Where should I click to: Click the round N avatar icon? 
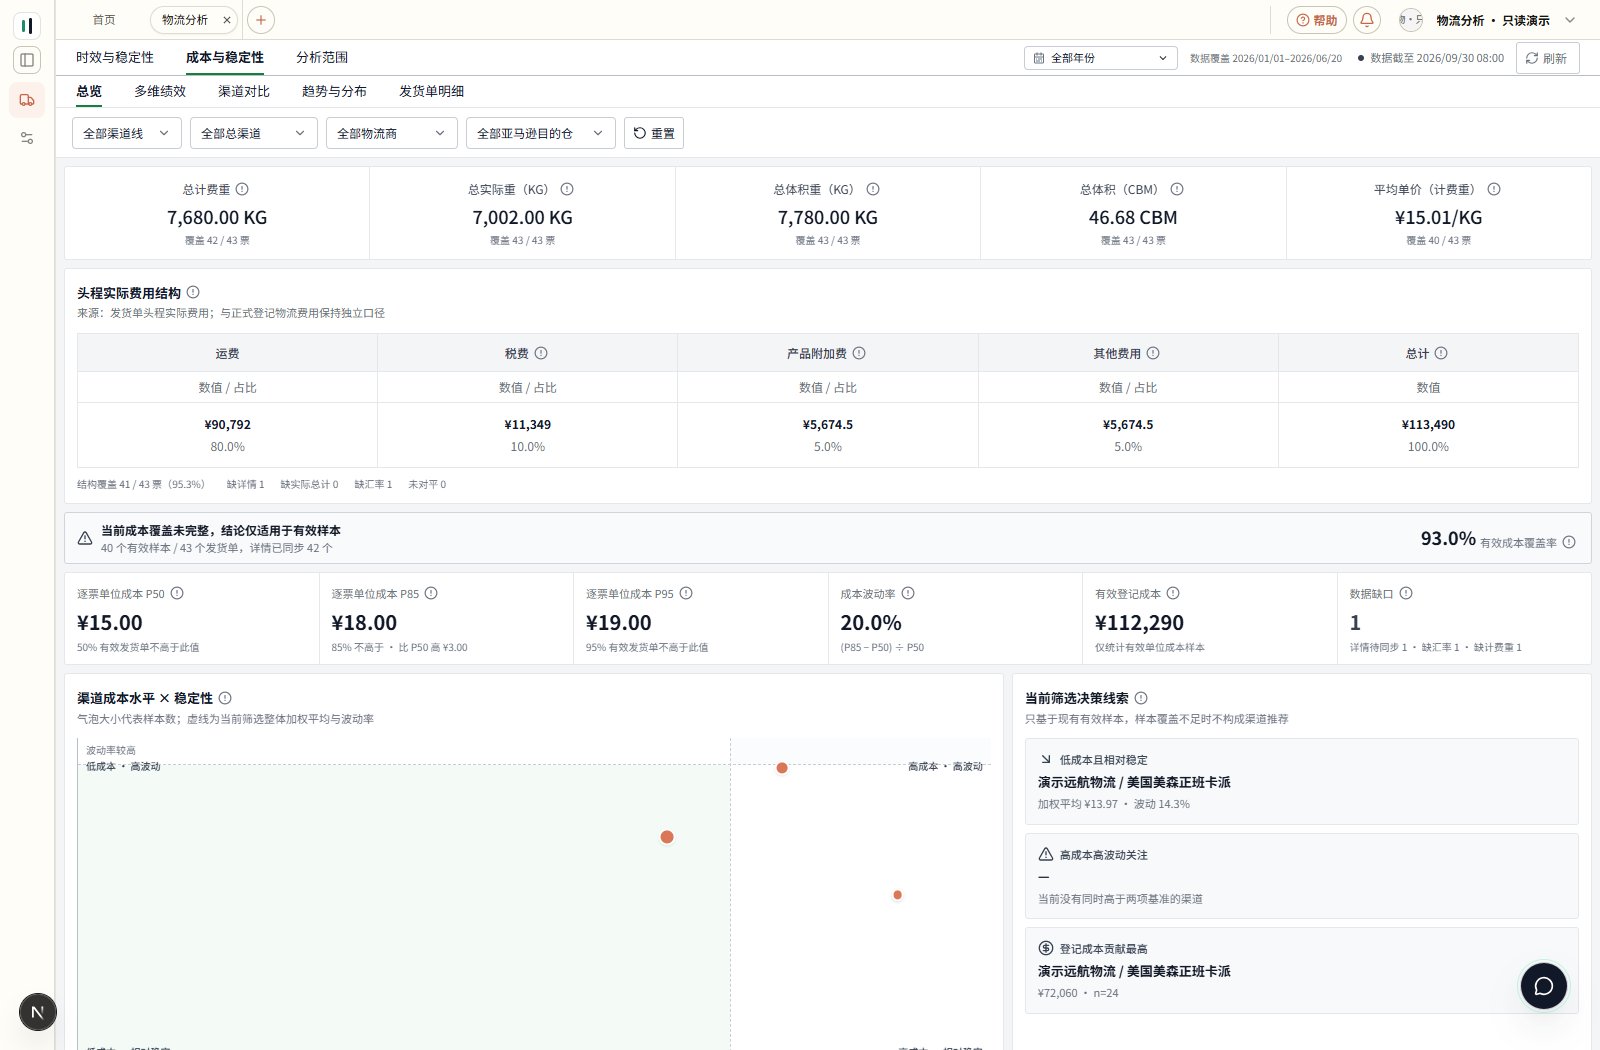(38, 1012)
